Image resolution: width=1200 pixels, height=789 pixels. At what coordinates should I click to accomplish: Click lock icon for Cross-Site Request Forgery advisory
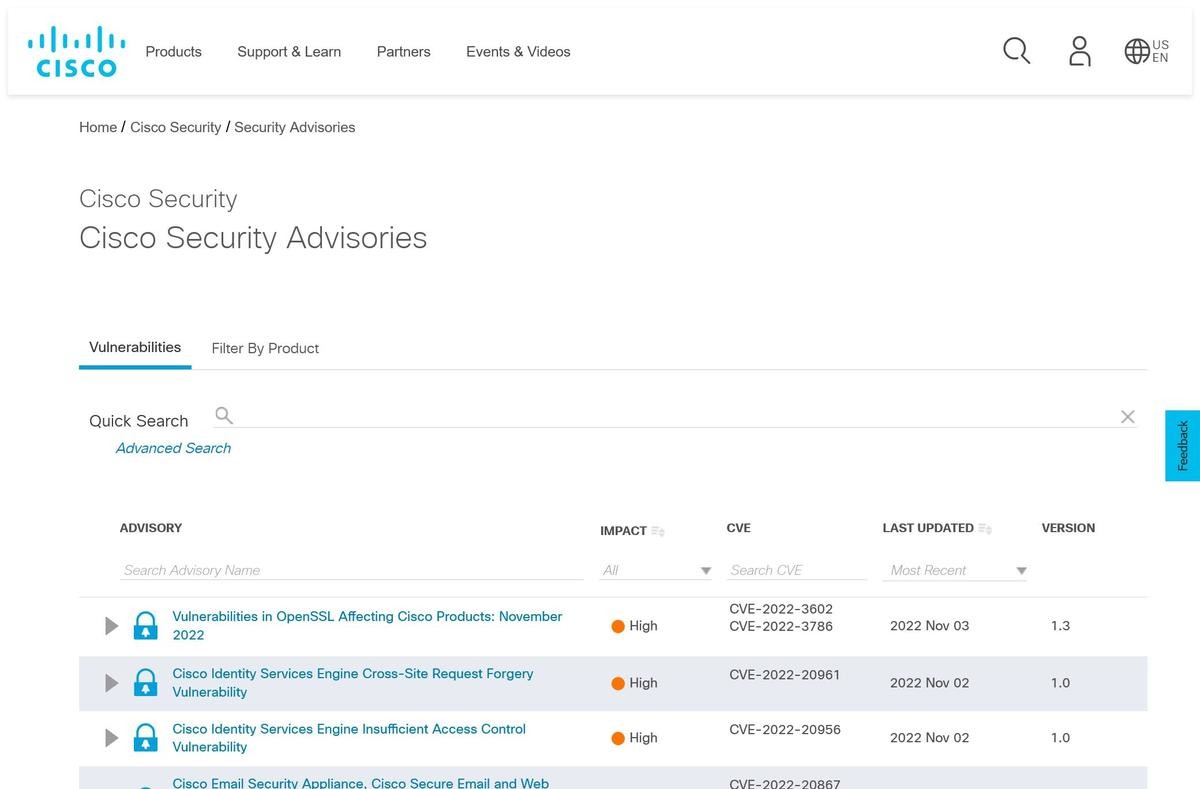pos(146,683)
